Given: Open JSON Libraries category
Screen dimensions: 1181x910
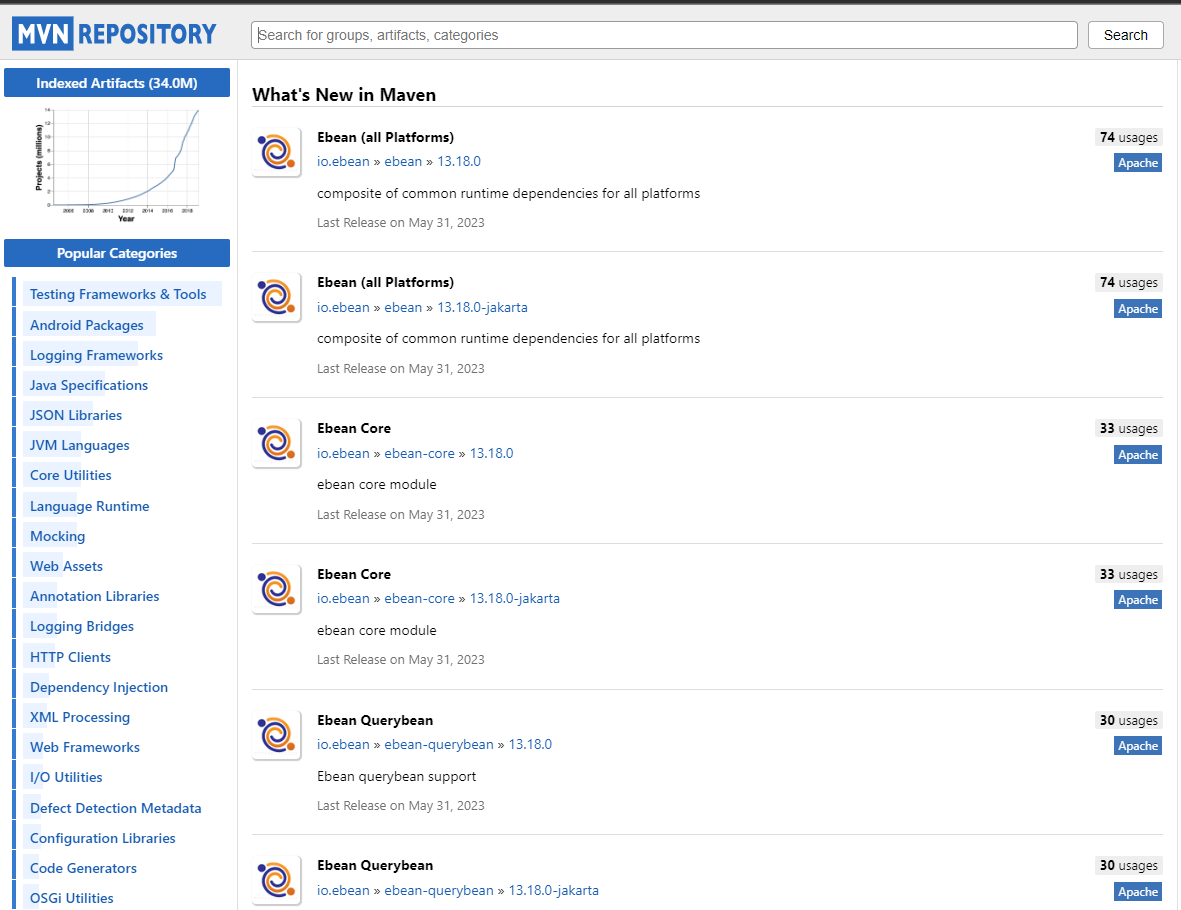Looking at the screenshot, I should click(x=76, y=415).
